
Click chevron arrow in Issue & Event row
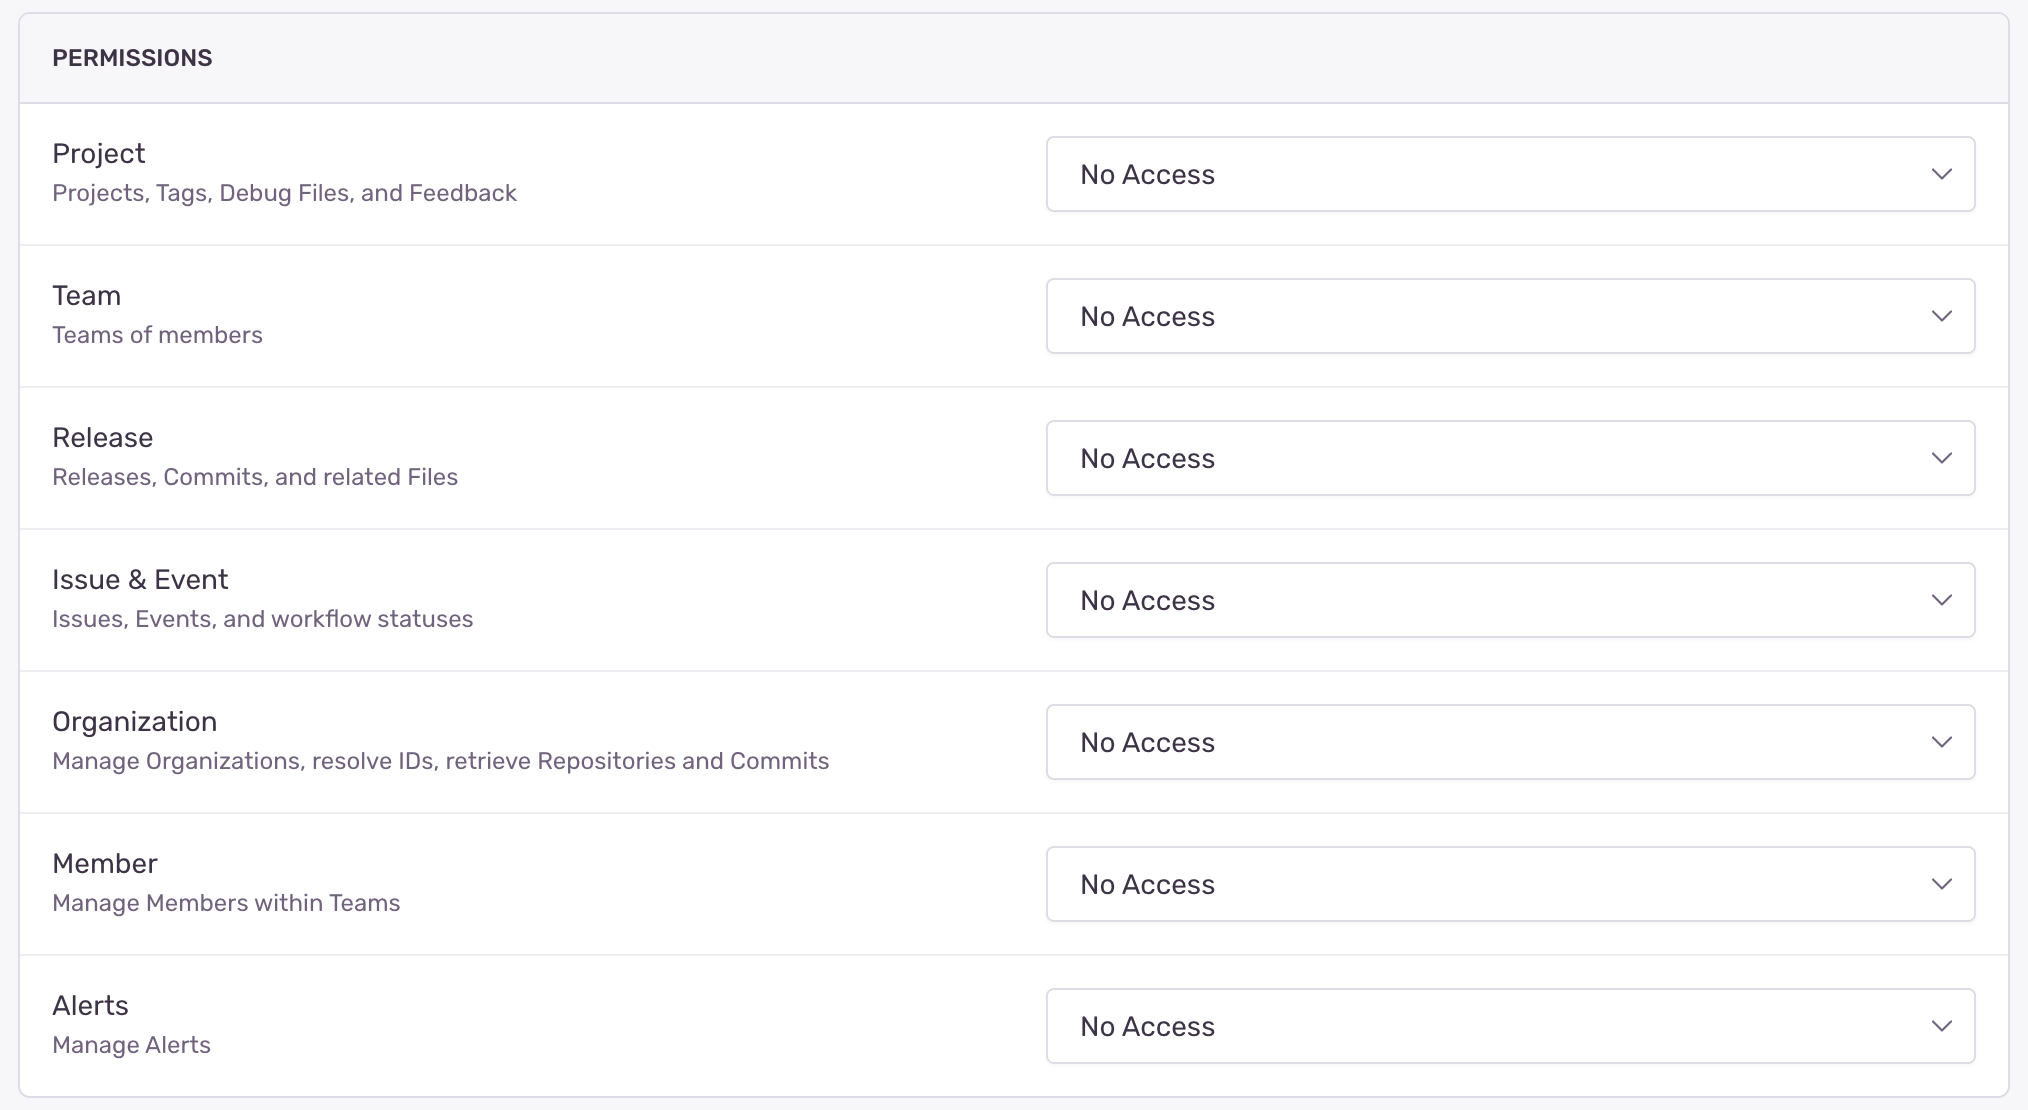click(x=1941, y=600)
